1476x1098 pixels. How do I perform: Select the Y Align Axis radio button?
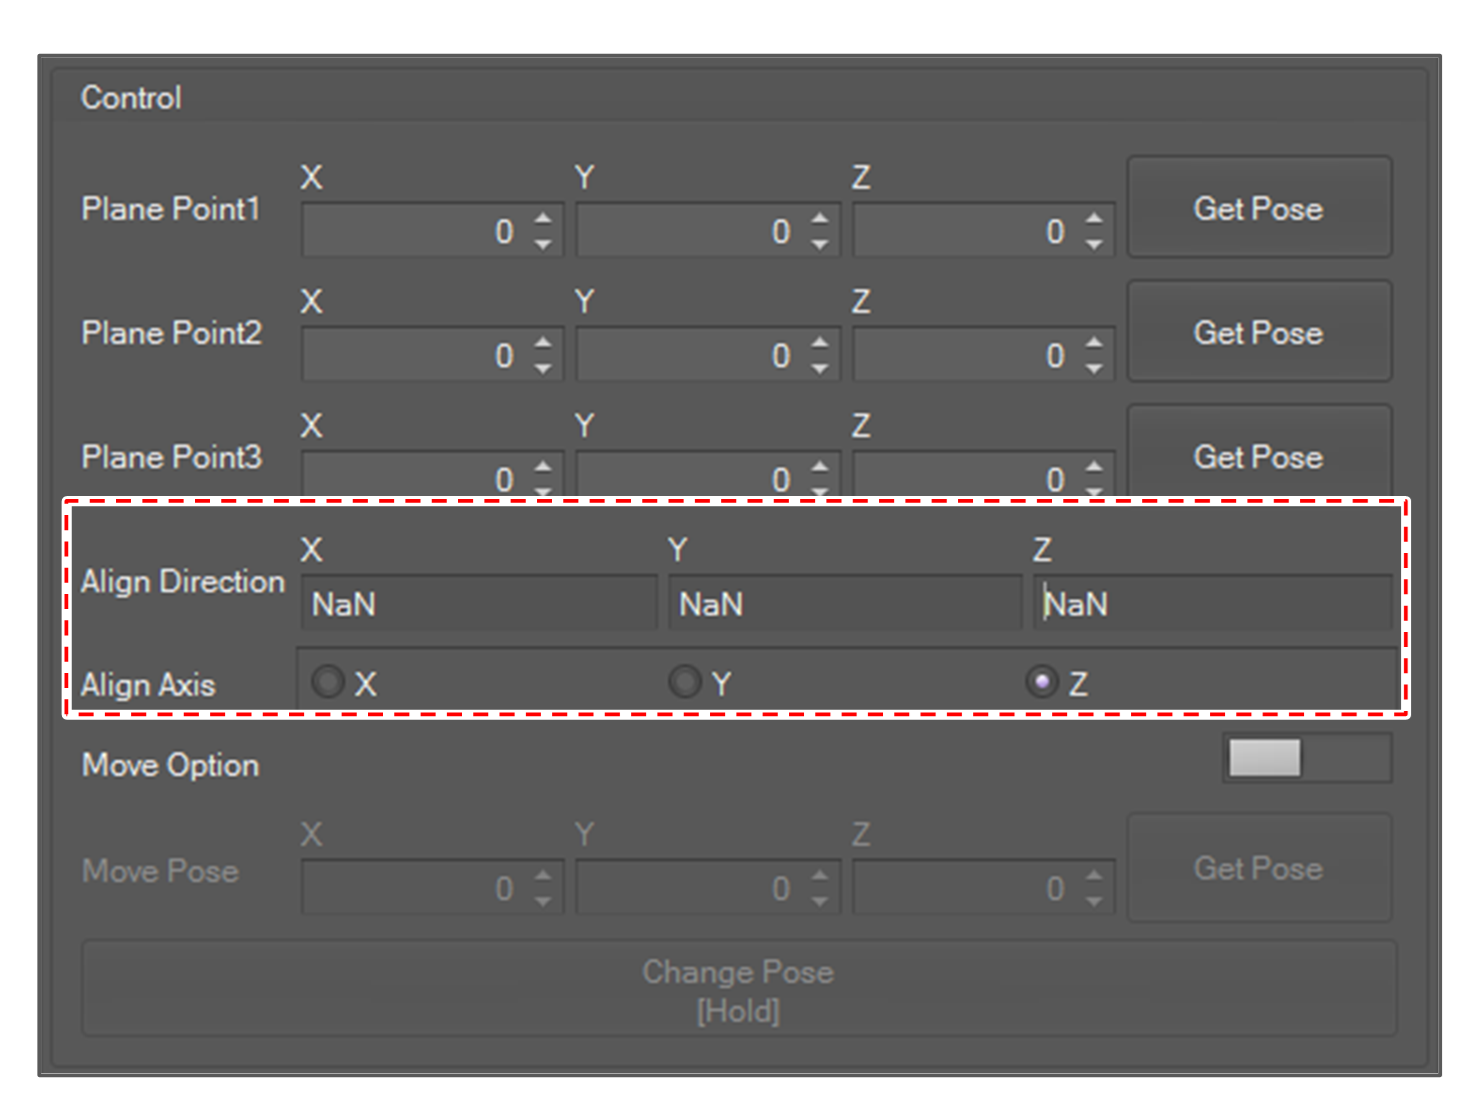[x=685, y=683]
